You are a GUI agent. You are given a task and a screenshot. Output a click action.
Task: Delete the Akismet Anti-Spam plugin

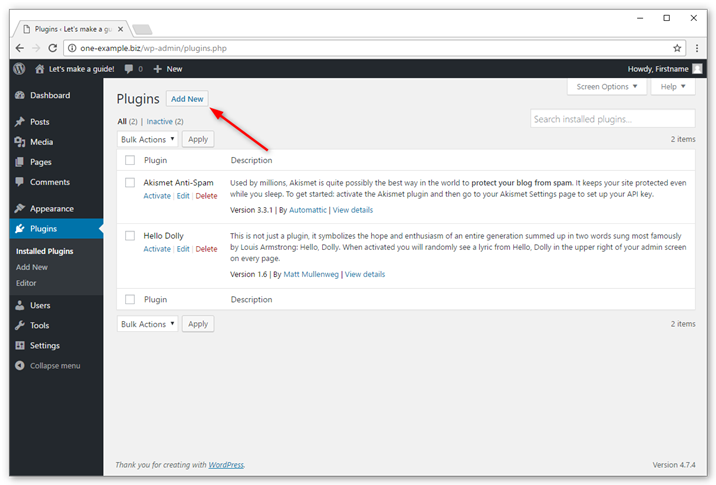(206, 195)
